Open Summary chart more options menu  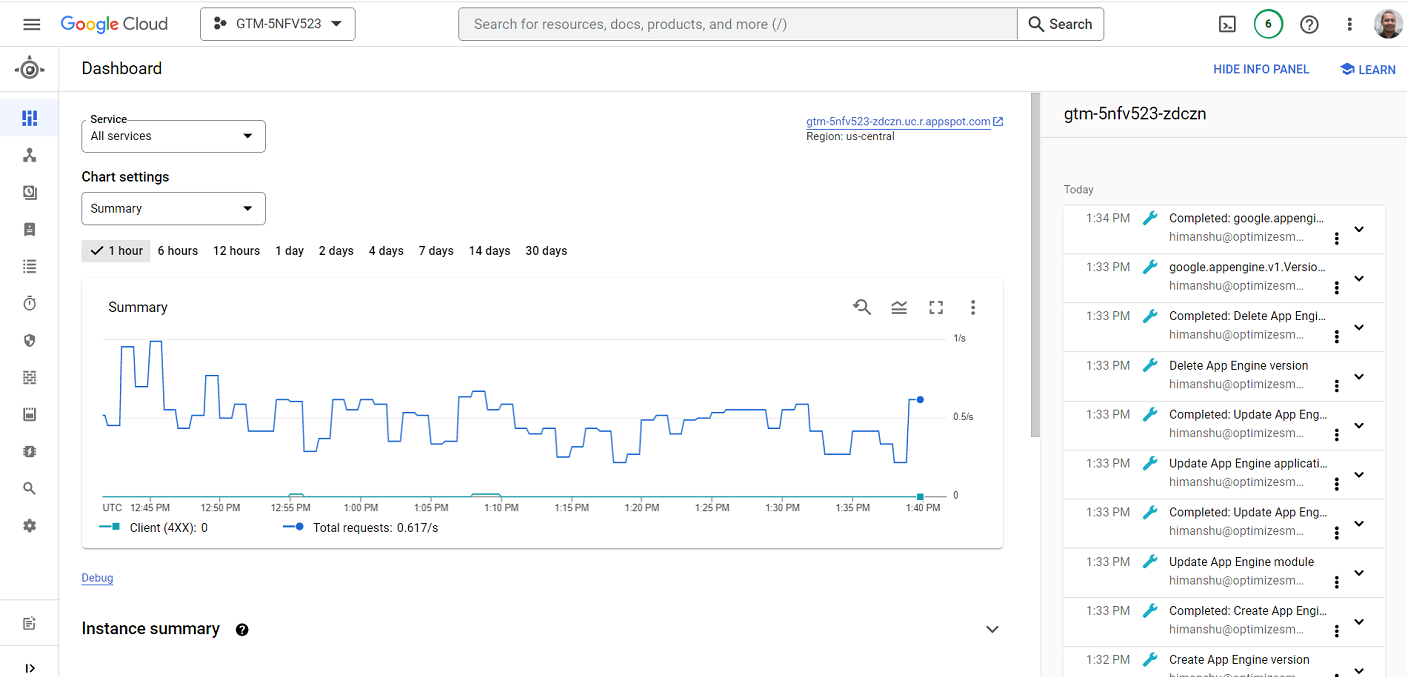pos(972,307)
